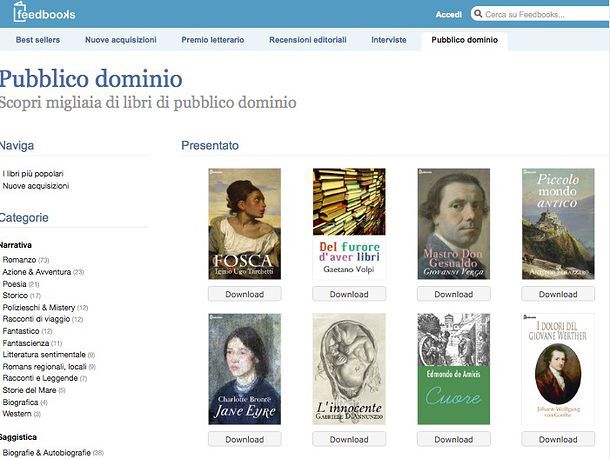The height and width of the screenshot is (459, 610).
Task: Download I dolori del giovane Werther
Action: 558,439
